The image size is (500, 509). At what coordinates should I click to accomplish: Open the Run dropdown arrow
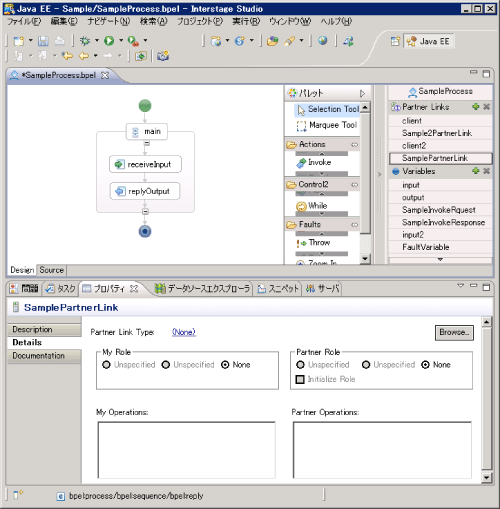tap(121, 41)
